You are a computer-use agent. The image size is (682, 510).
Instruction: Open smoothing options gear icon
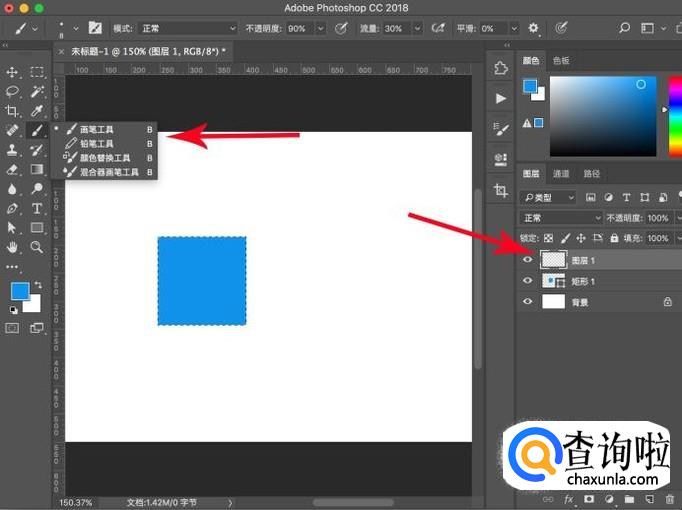point(533,29)
